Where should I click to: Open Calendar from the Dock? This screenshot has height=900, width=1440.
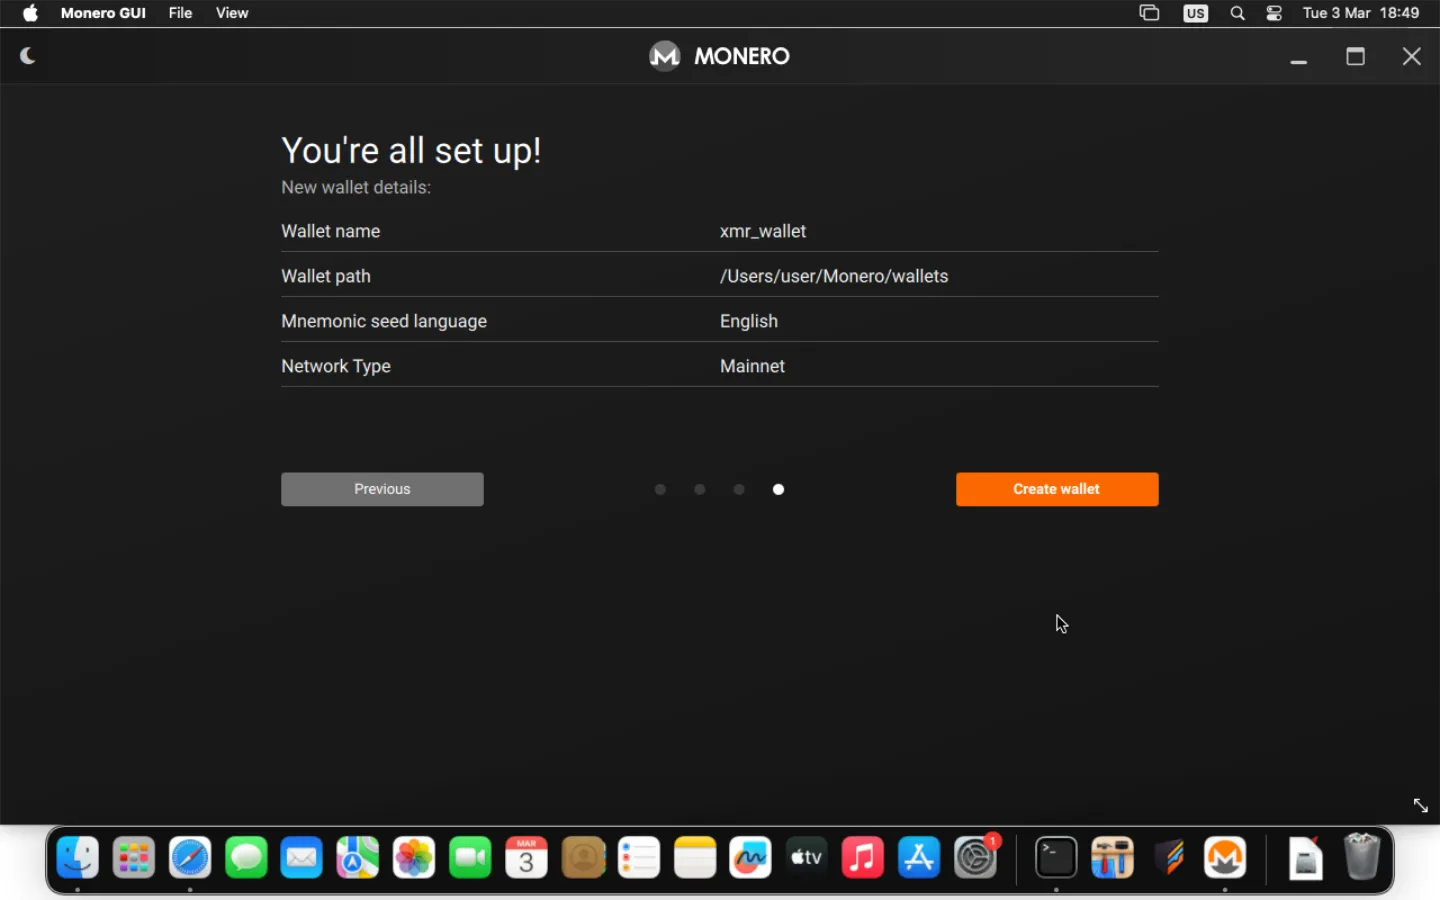point(527,858)
